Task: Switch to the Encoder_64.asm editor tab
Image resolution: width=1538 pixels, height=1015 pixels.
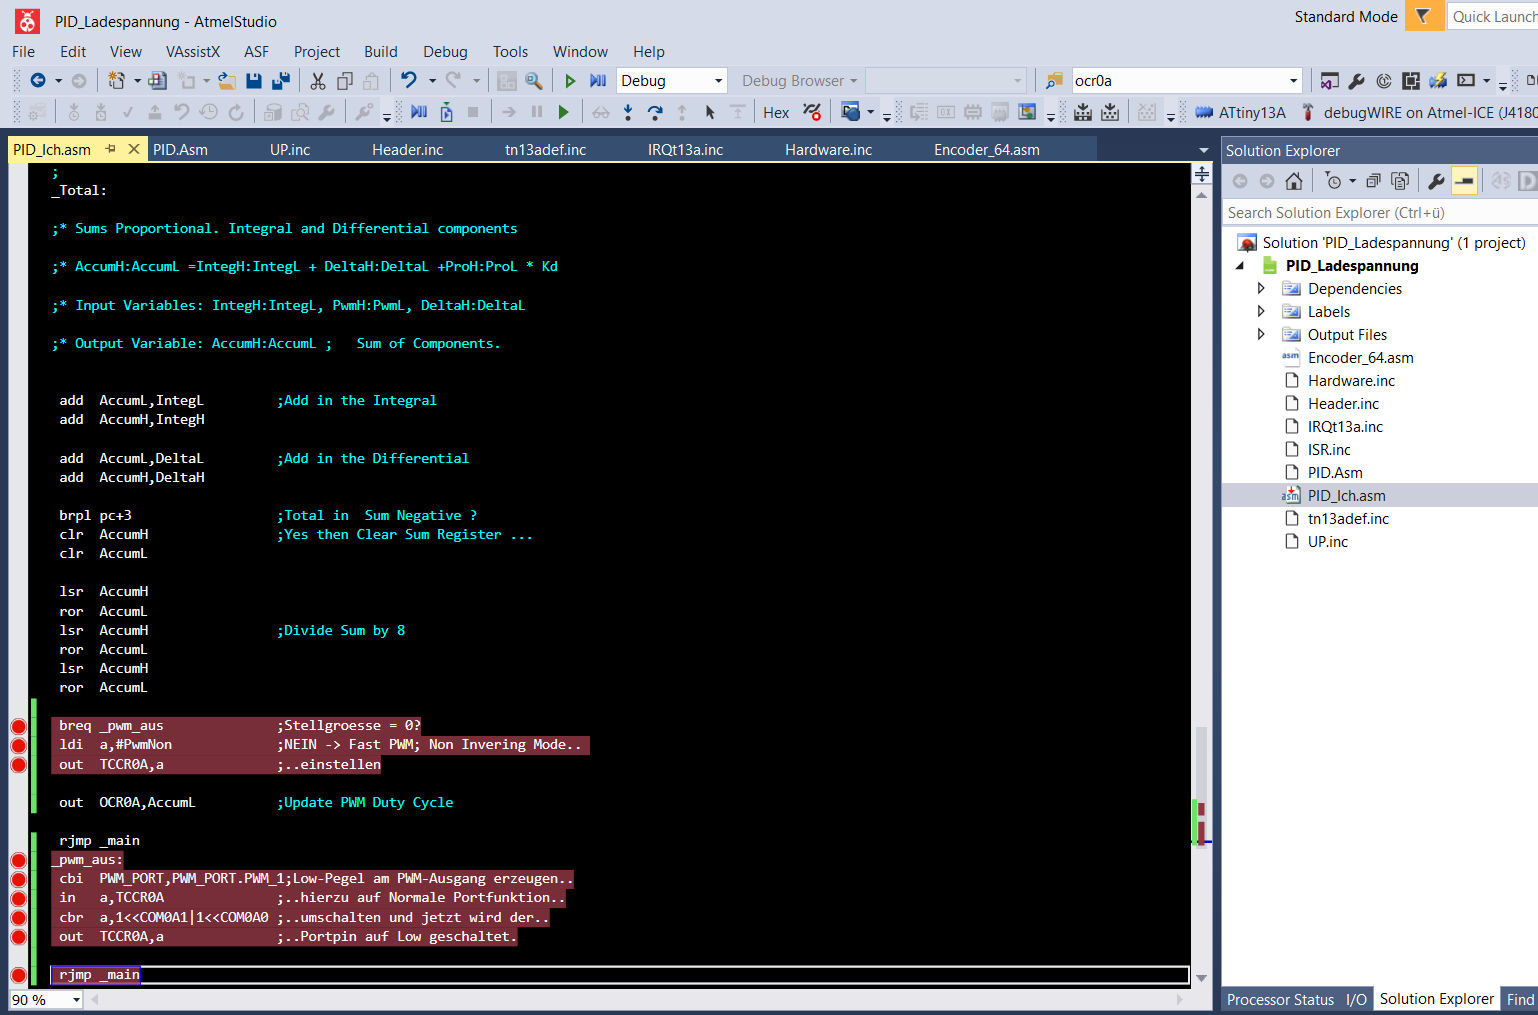Action: pos(987,150)
